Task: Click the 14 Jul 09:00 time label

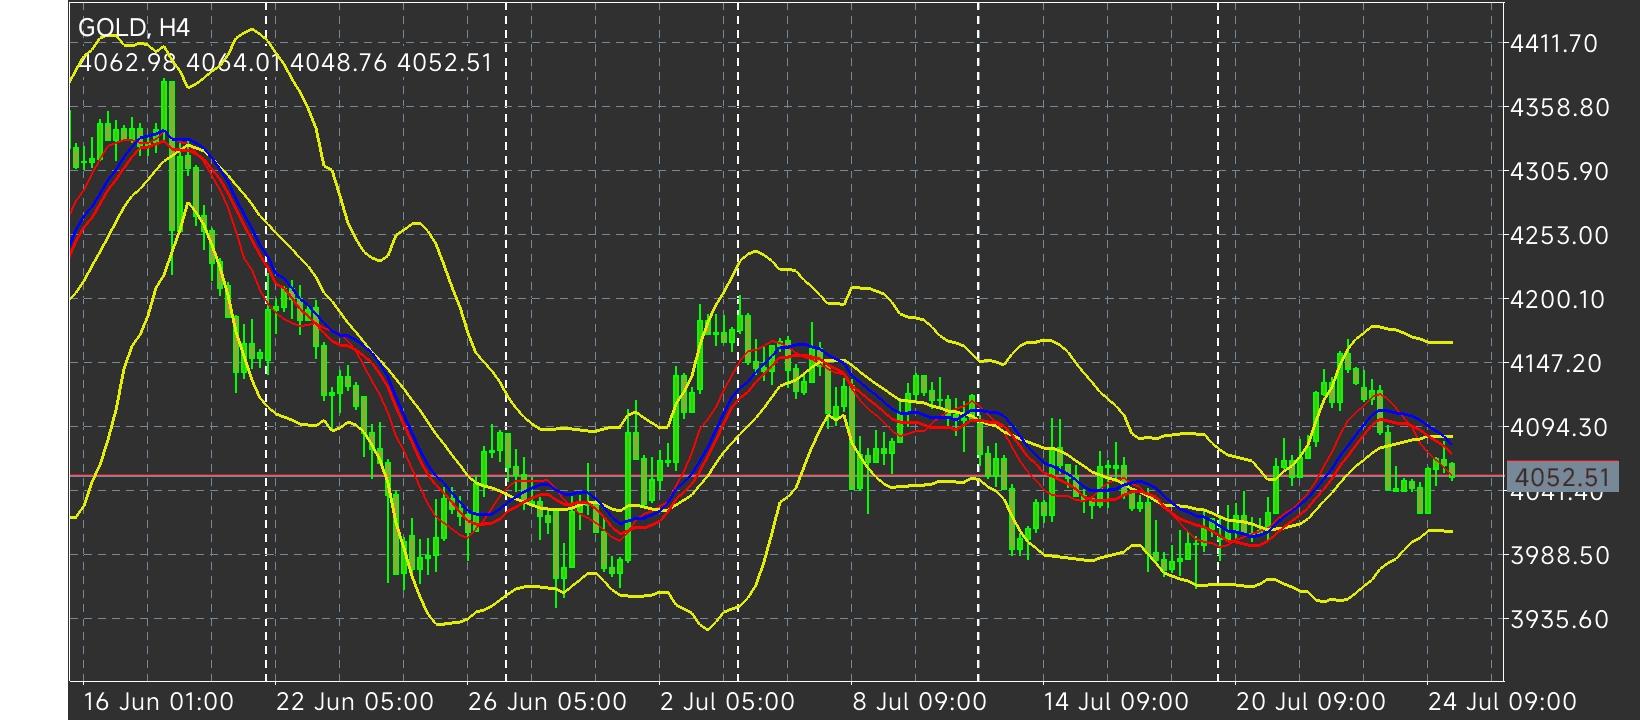Action: [1119, 701]
